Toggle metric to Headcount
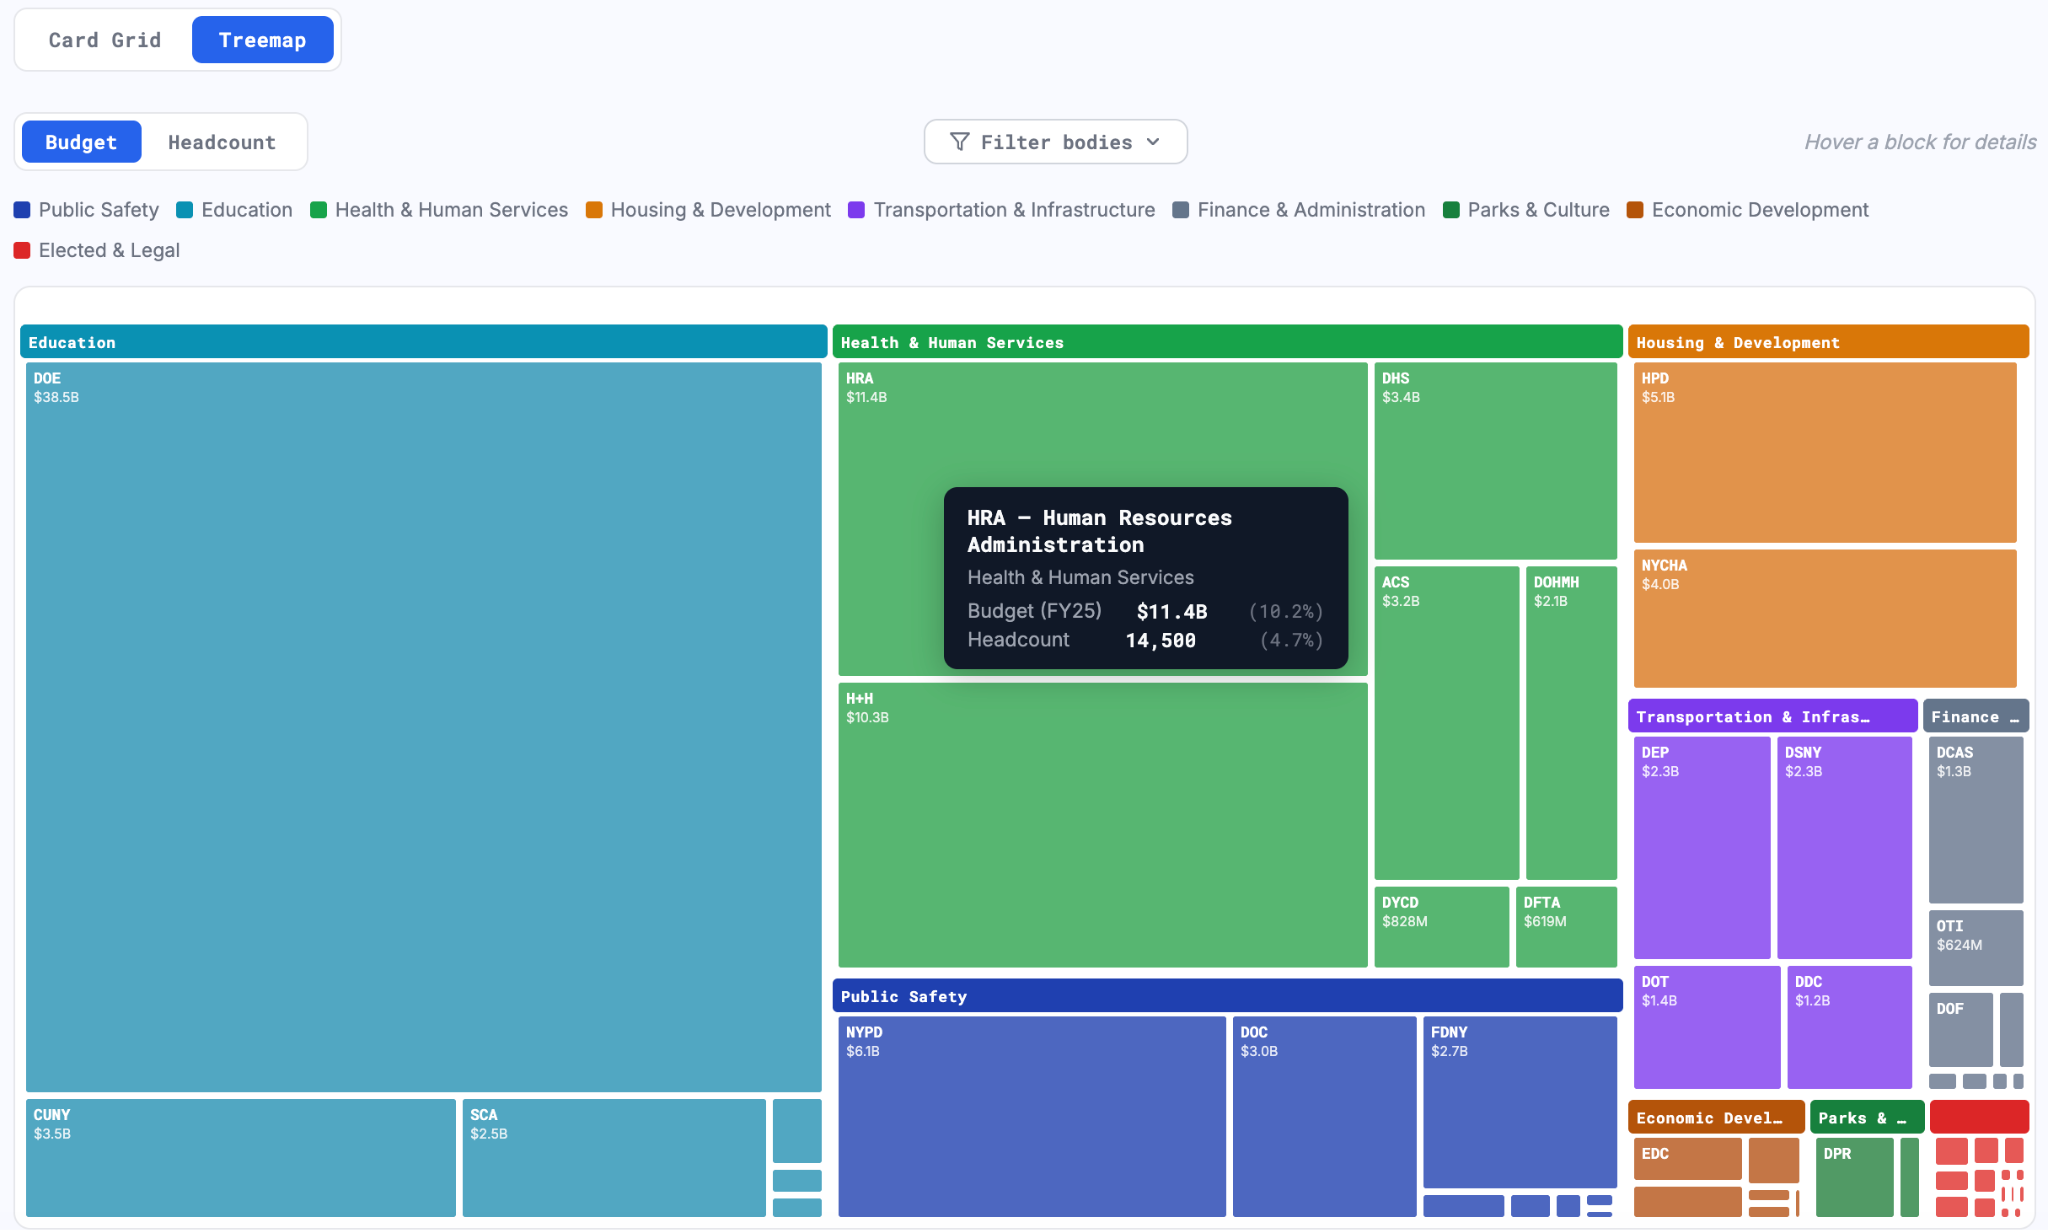Viewport: 2048px width, 1230px height. [x=221, y=142]
